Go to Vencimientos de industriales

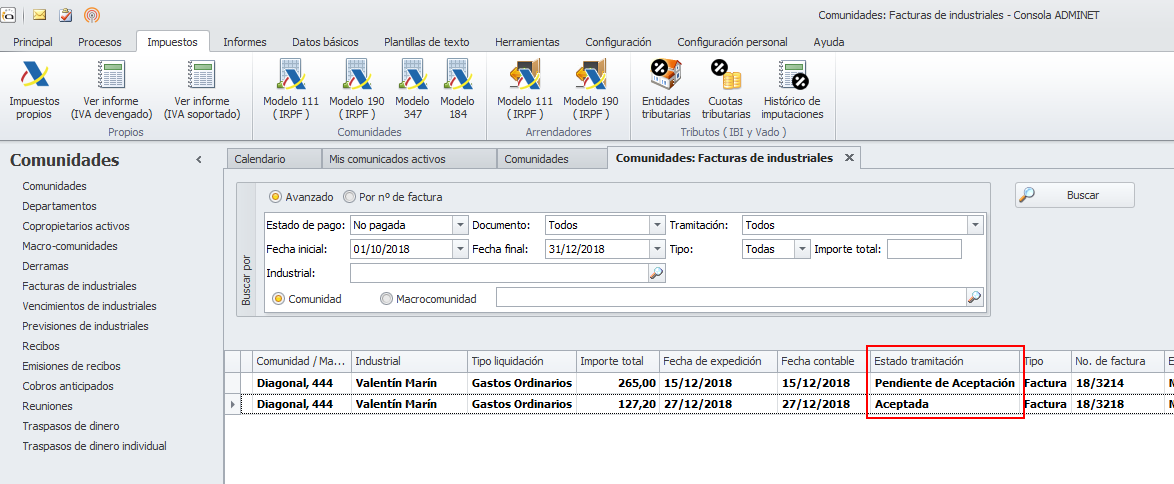pyautogui.click(x=89, y=306)
